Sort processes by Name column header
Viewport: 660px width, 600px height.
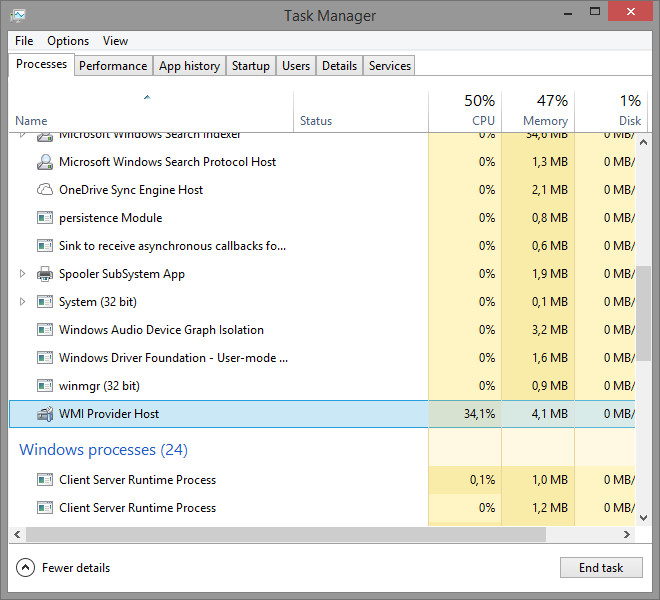[x=151, y=111]
